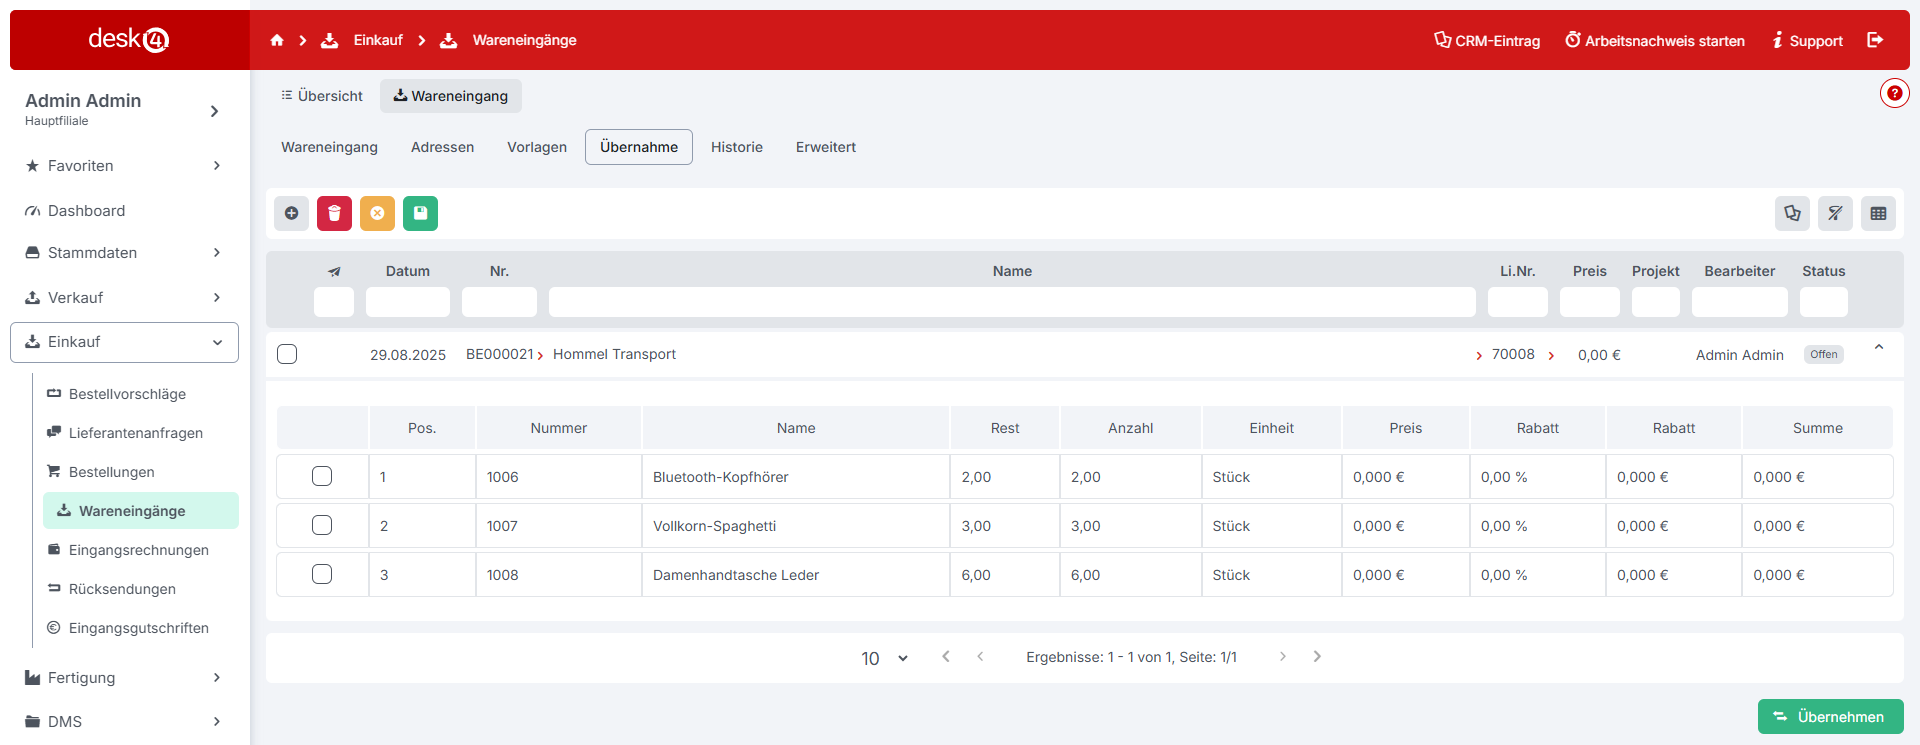Check the BE000021 Hommel Transport row checkbox
1920x745 pixels.
[287, 354]
